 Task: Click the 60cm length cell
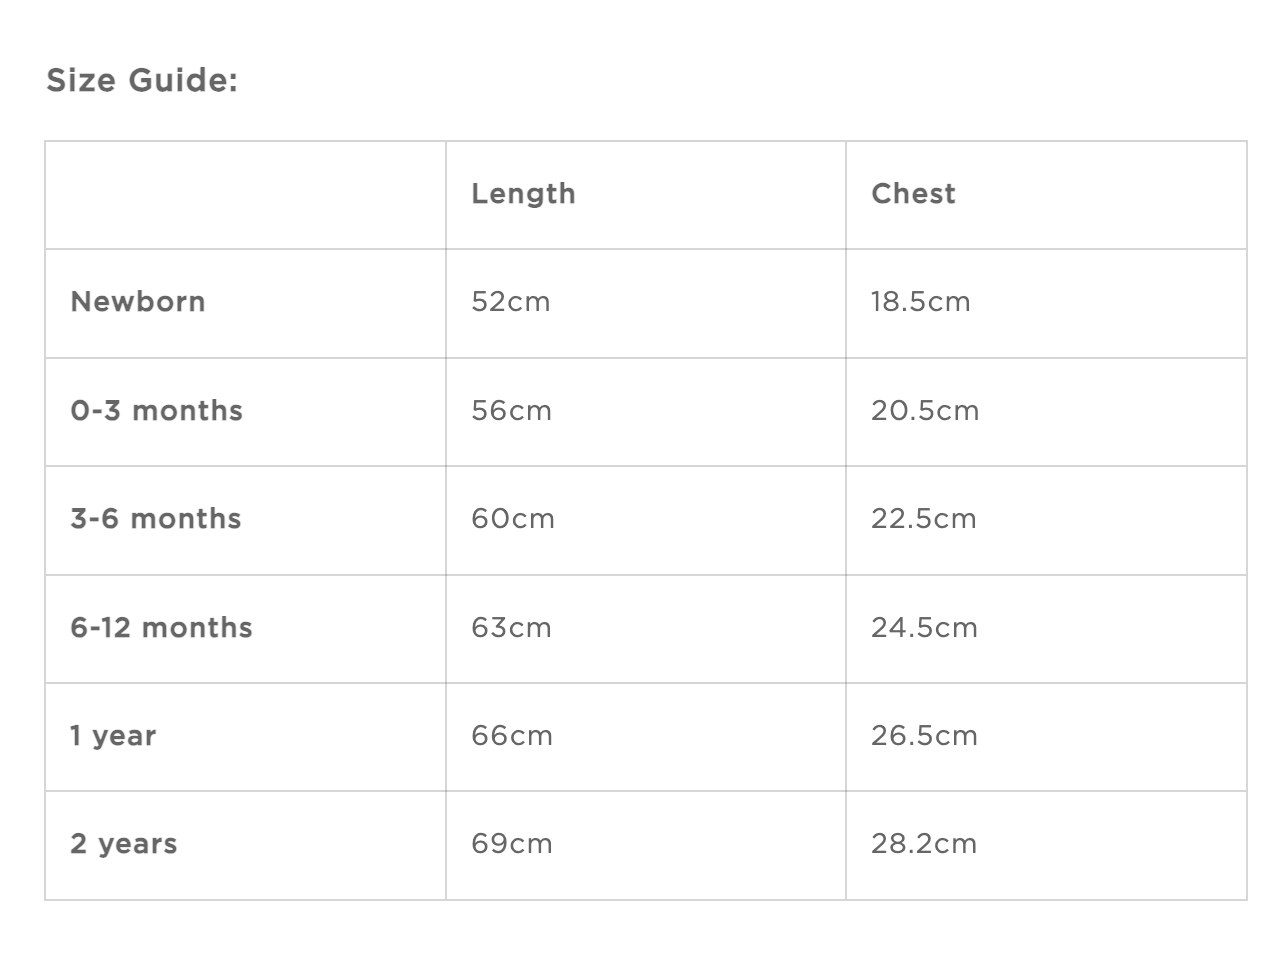click(513, 519)
